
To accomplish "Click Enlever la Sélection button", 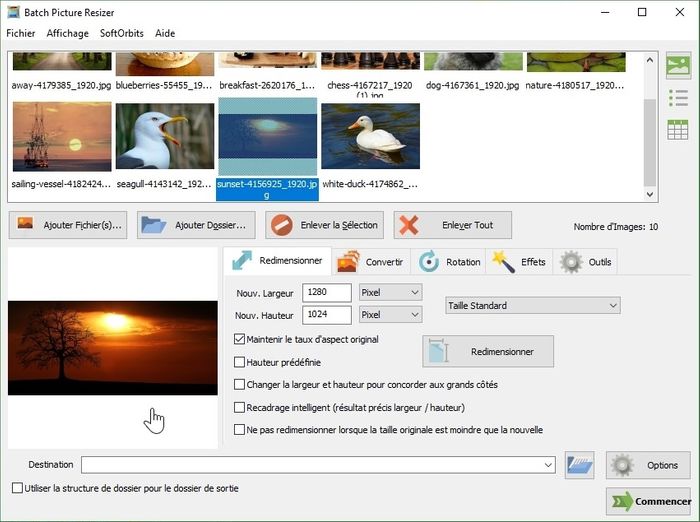I will [x=325, y=225].
